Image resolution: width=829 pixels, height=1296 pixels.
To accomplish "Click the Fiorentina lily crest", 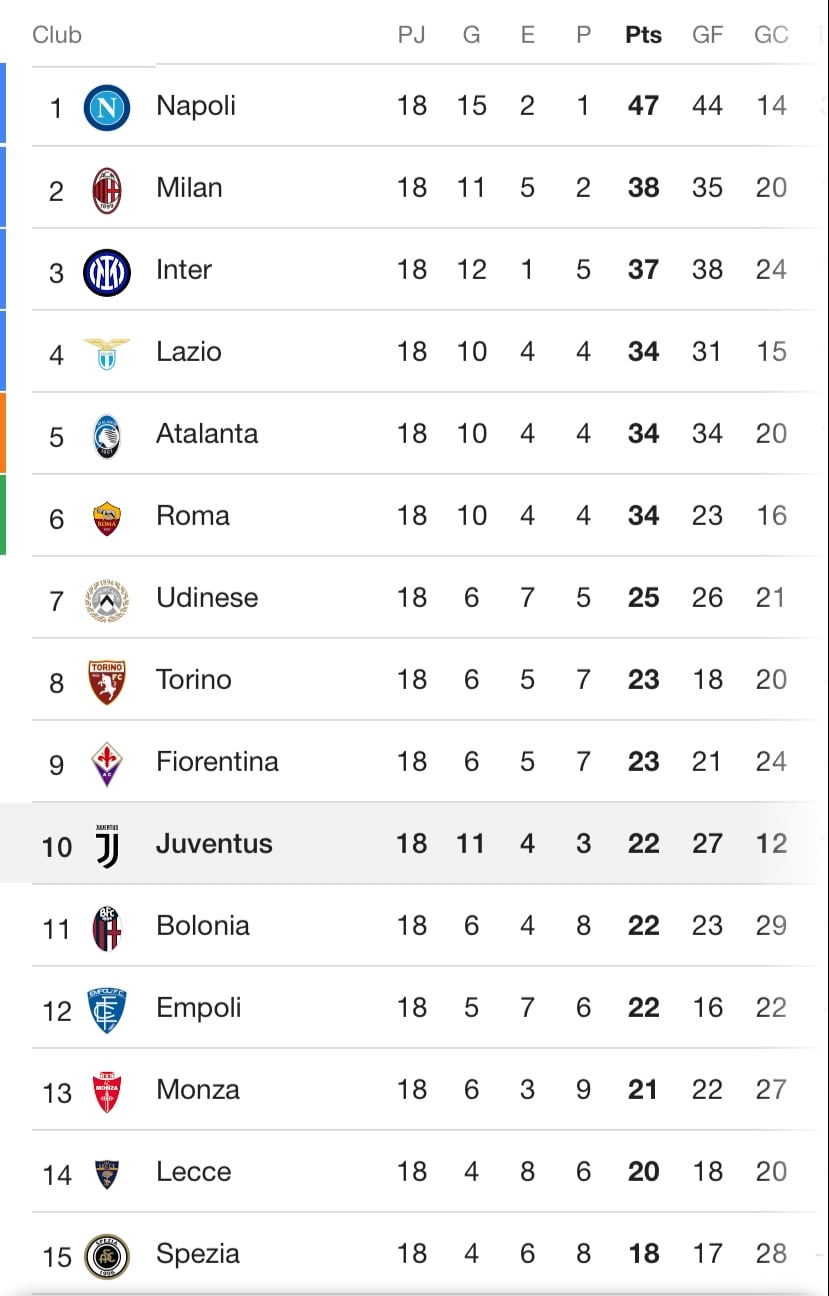I will pos(106,763).
